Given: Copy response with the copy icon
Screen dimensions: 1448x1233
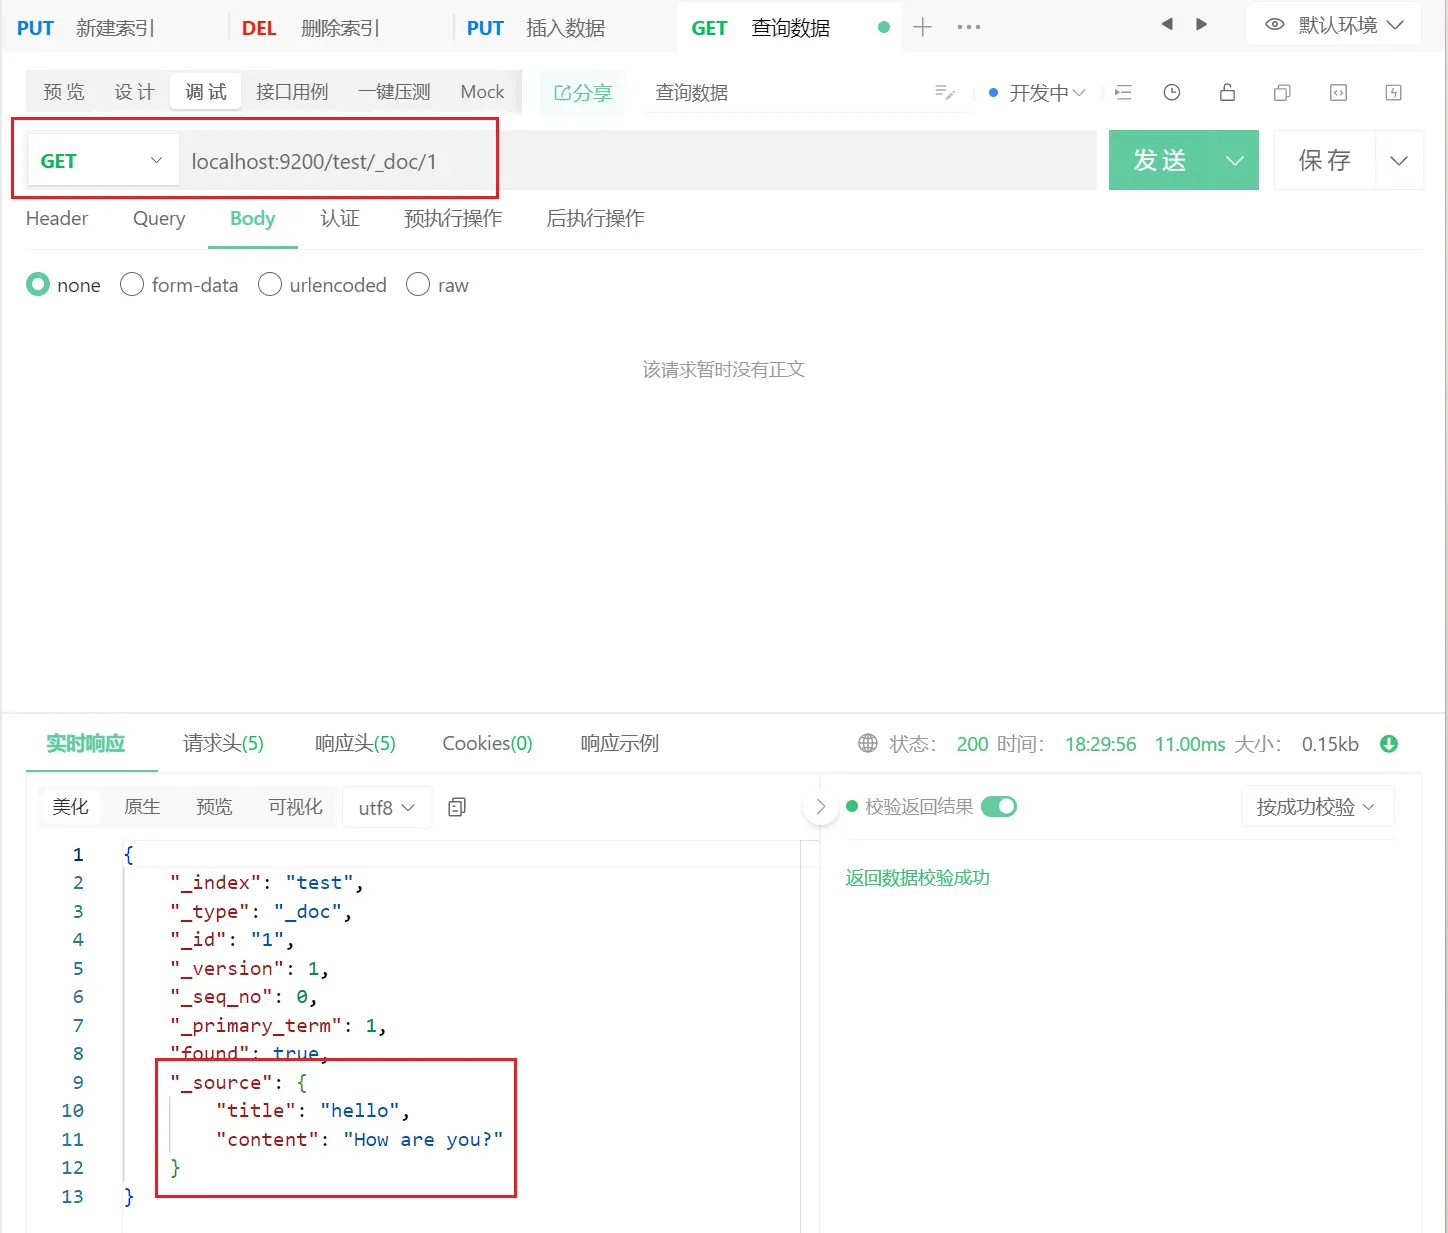Looking at the screenshot, I should [x=457, y=807].
